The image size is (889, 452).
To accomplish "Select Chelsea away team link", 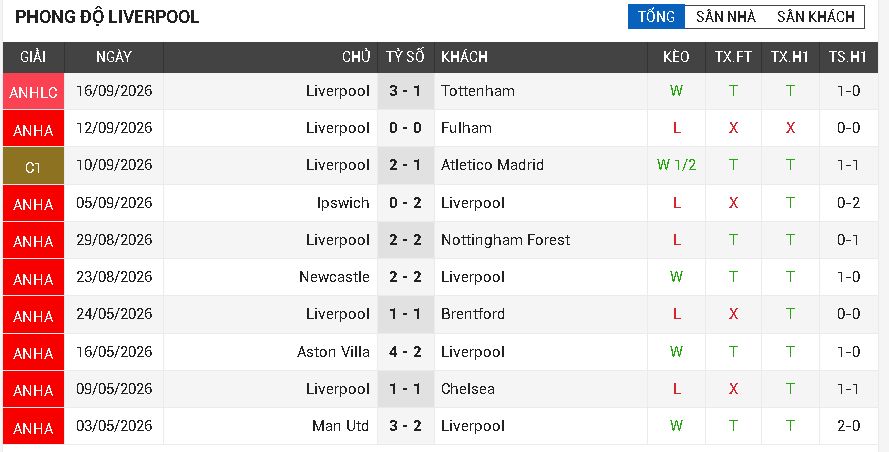I will pyautogui.click(x=468, y=389).
